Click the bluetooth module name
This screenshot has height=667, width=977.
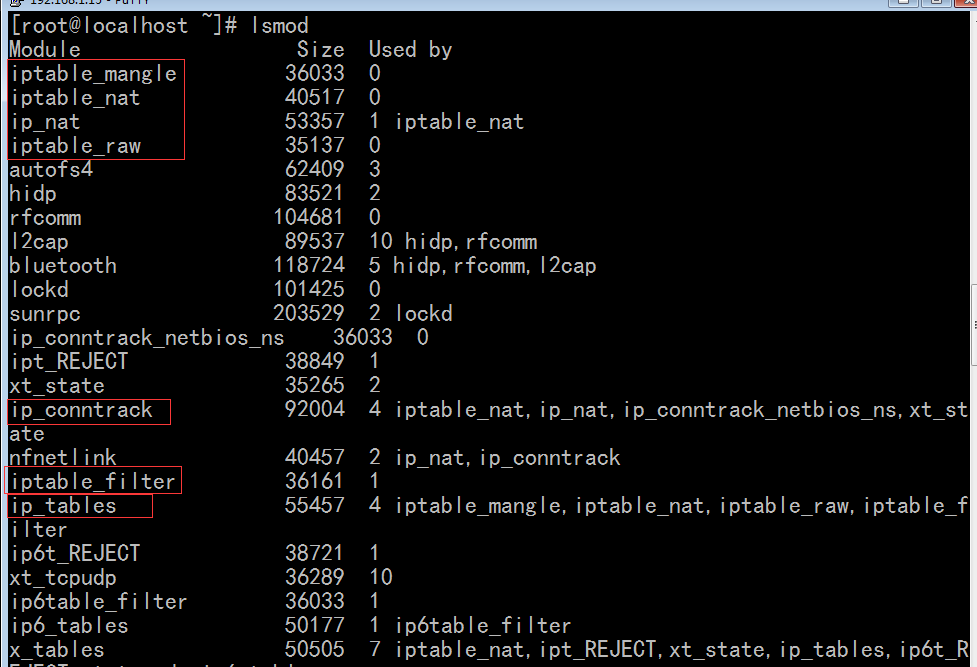pyautogui.click(x=63, y=266)
